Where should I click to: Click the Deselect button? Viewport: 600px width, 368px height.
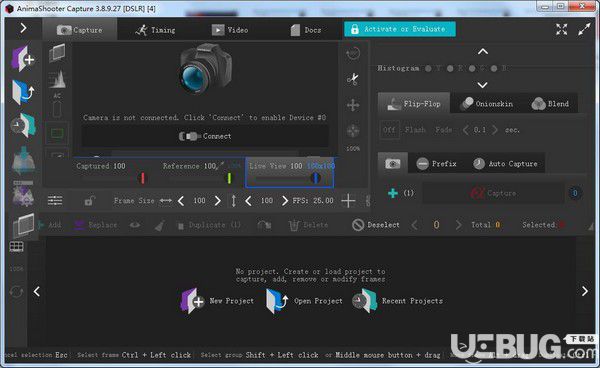(x=376, y=225)
